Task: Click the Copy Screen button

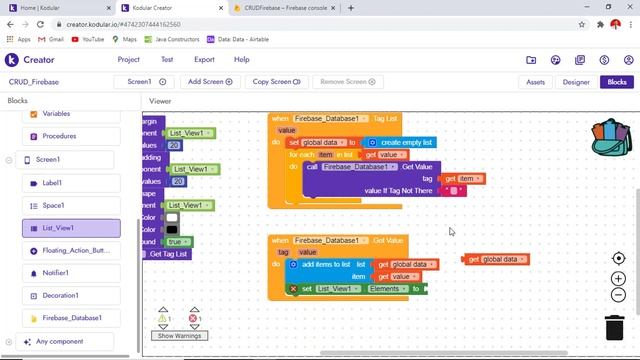Action: pos(276,82)
